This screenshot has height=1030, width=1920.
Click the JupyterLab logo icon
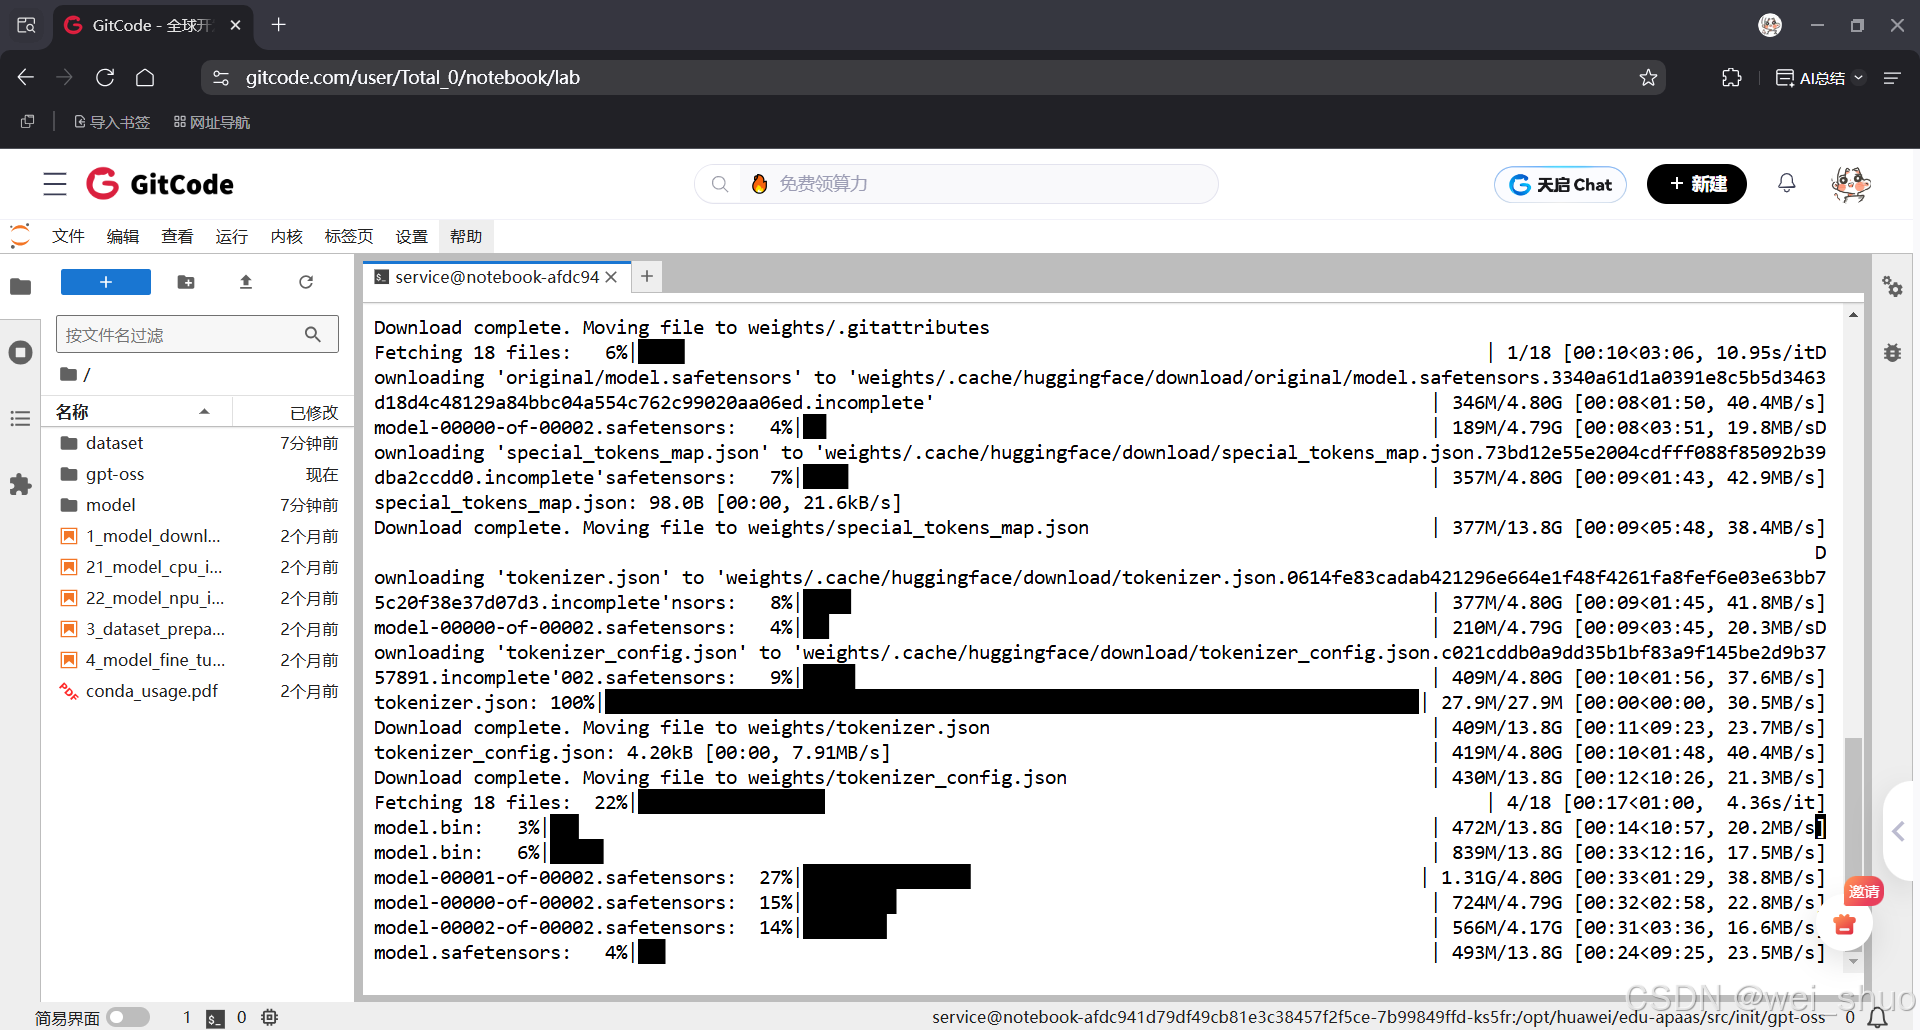click(x=20, y=236)
